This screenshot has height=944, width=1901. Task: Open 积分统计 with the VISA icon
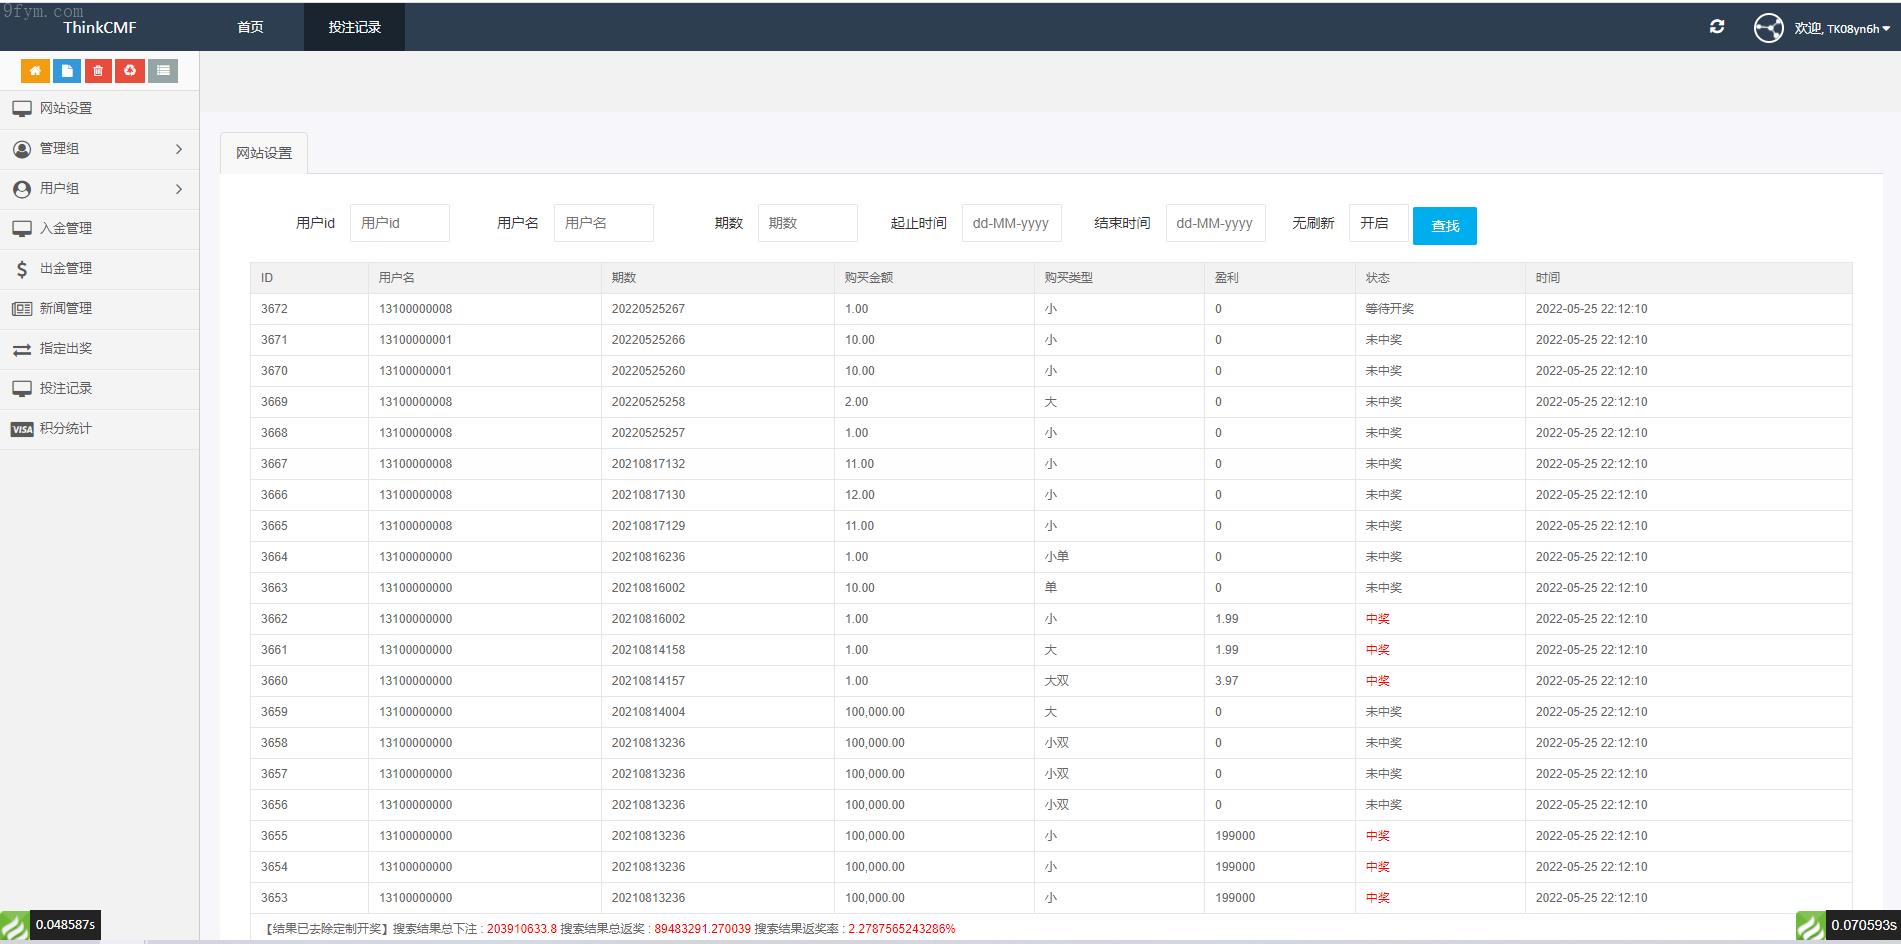point(66,429)
